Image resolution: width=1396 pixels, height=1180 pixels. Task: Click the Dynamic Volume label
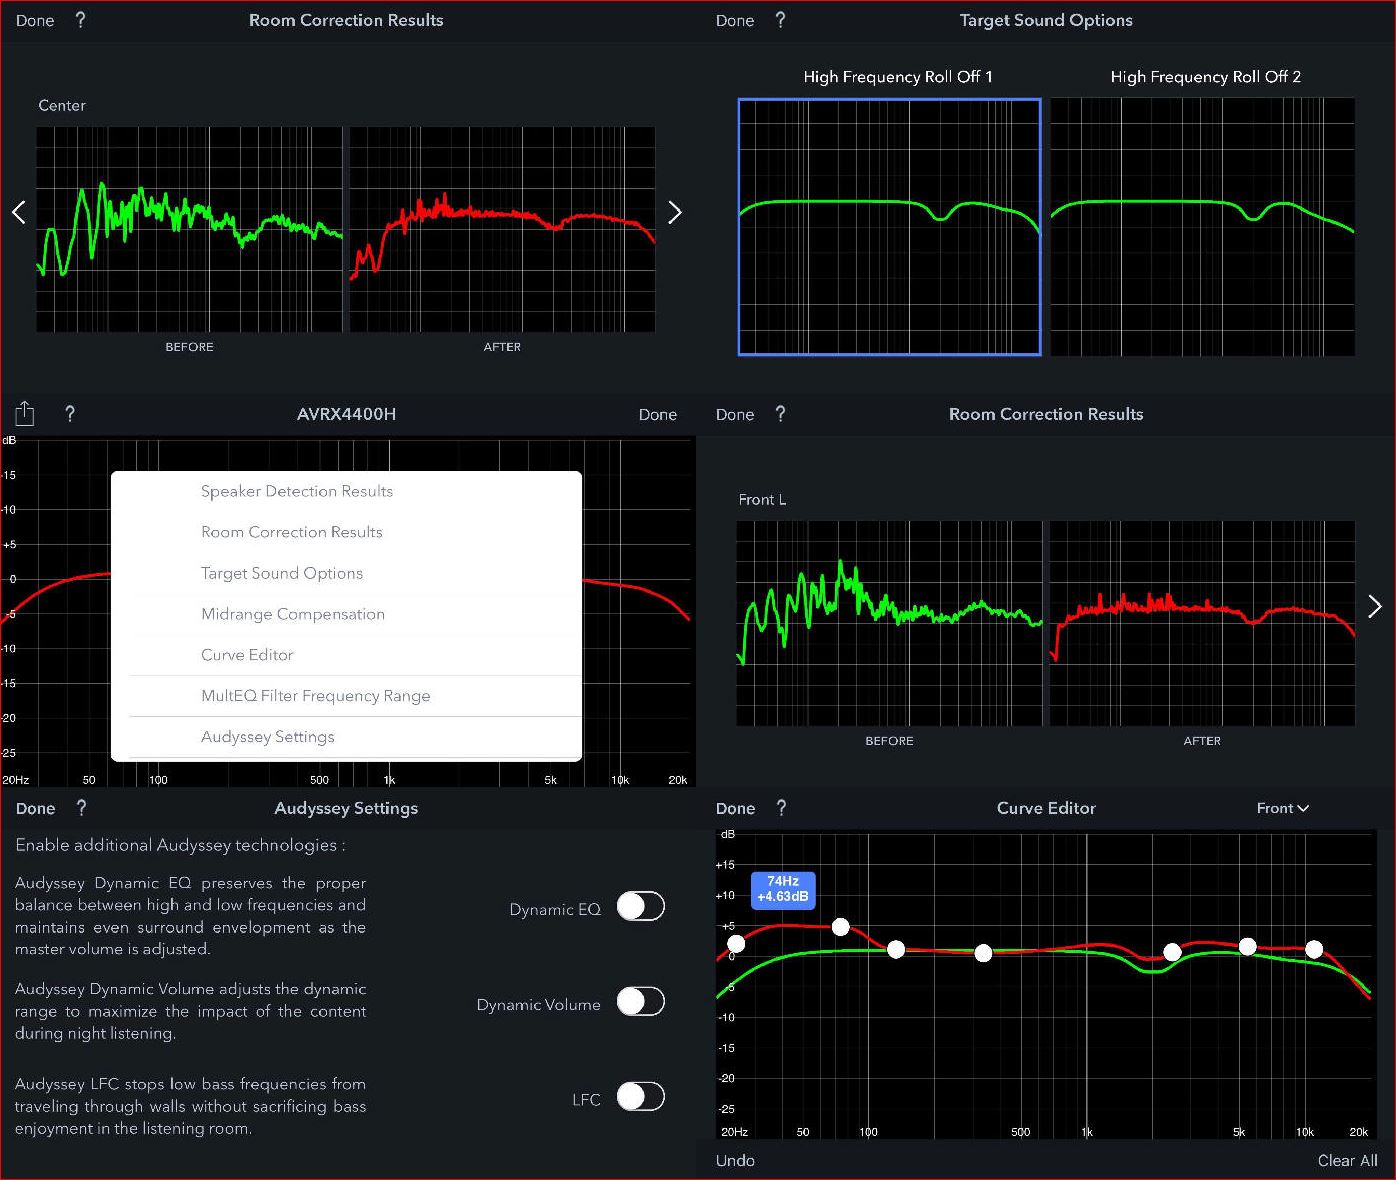[539, 1004]
